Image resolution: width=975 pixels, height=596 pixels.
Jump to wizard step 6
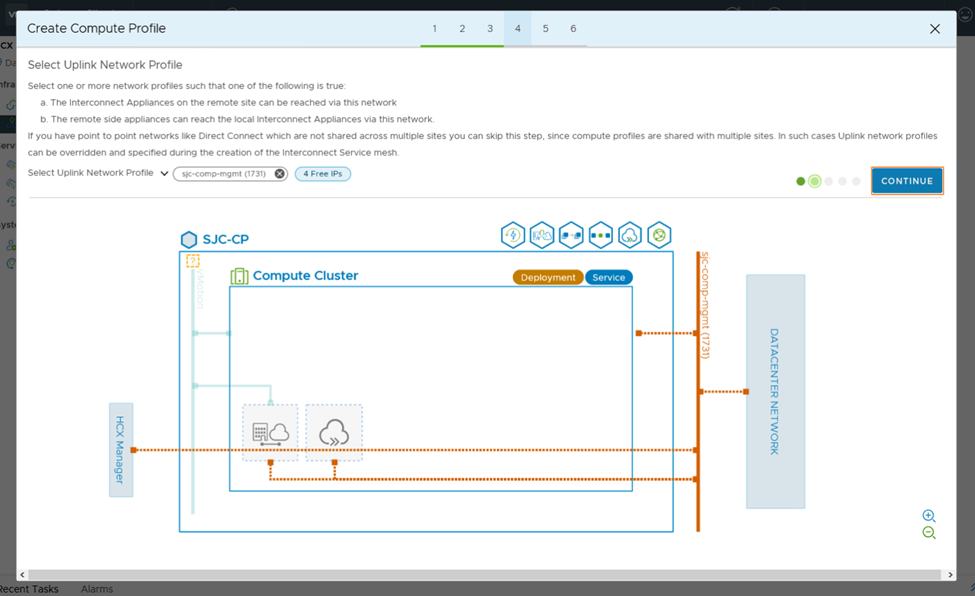click(573, 29)
